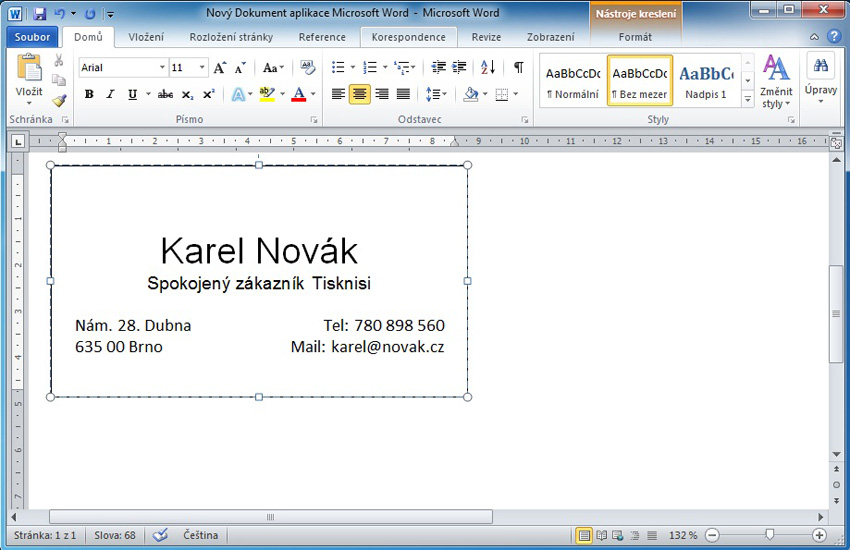Toggle the show paragraph marks button
The width and height of the screenshot is (850, 550).
(x=518, y=68)
